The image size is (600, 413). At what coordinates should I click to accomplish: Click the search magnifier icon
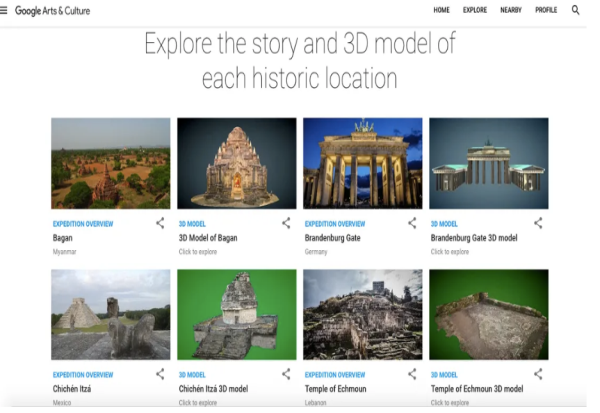pyautogui.click(x=576, y=10)
